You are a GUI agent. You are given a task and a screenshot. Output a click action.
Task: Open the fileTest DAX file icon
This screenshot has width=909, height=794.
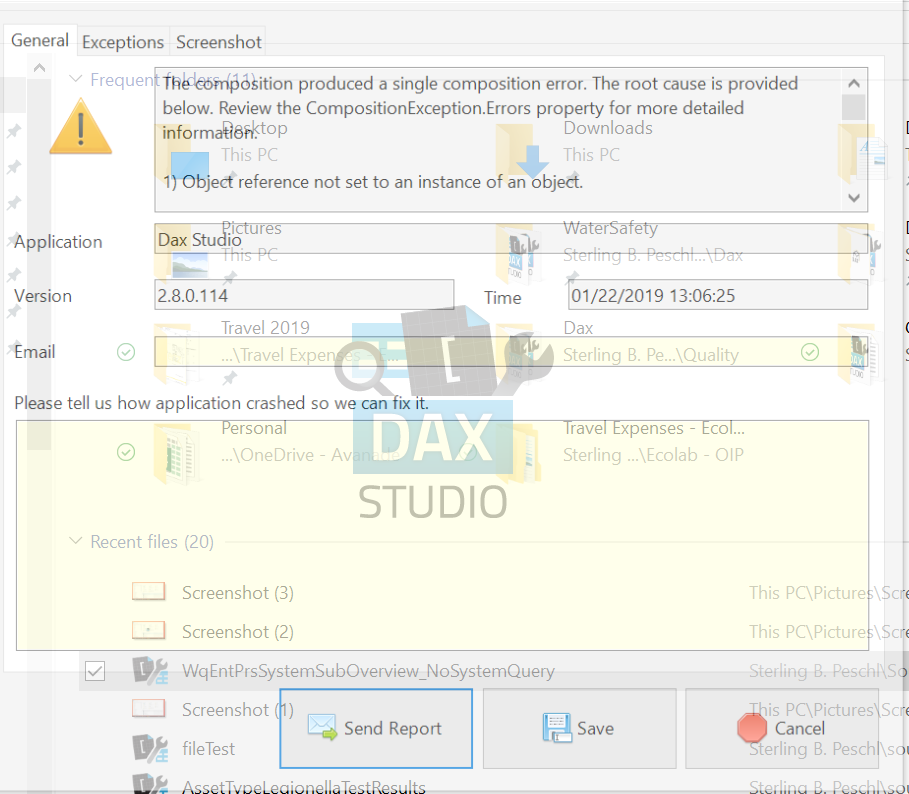coord(148,748)
